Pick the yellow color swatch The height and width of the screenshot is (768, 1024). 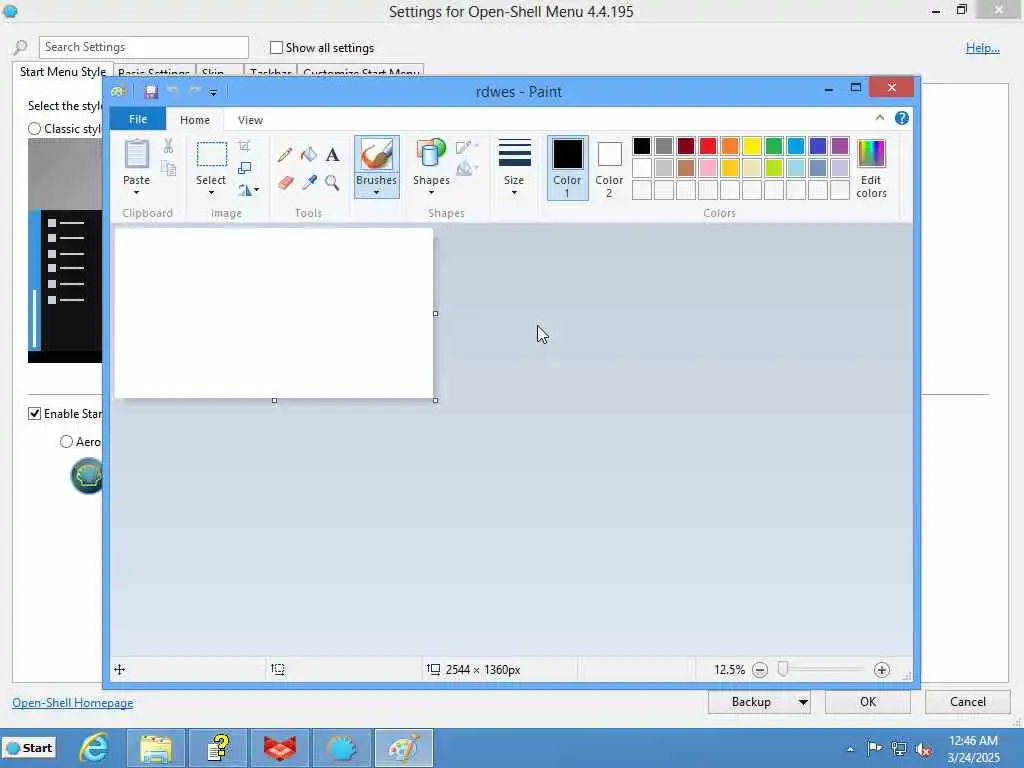click(x=752, y=146)
